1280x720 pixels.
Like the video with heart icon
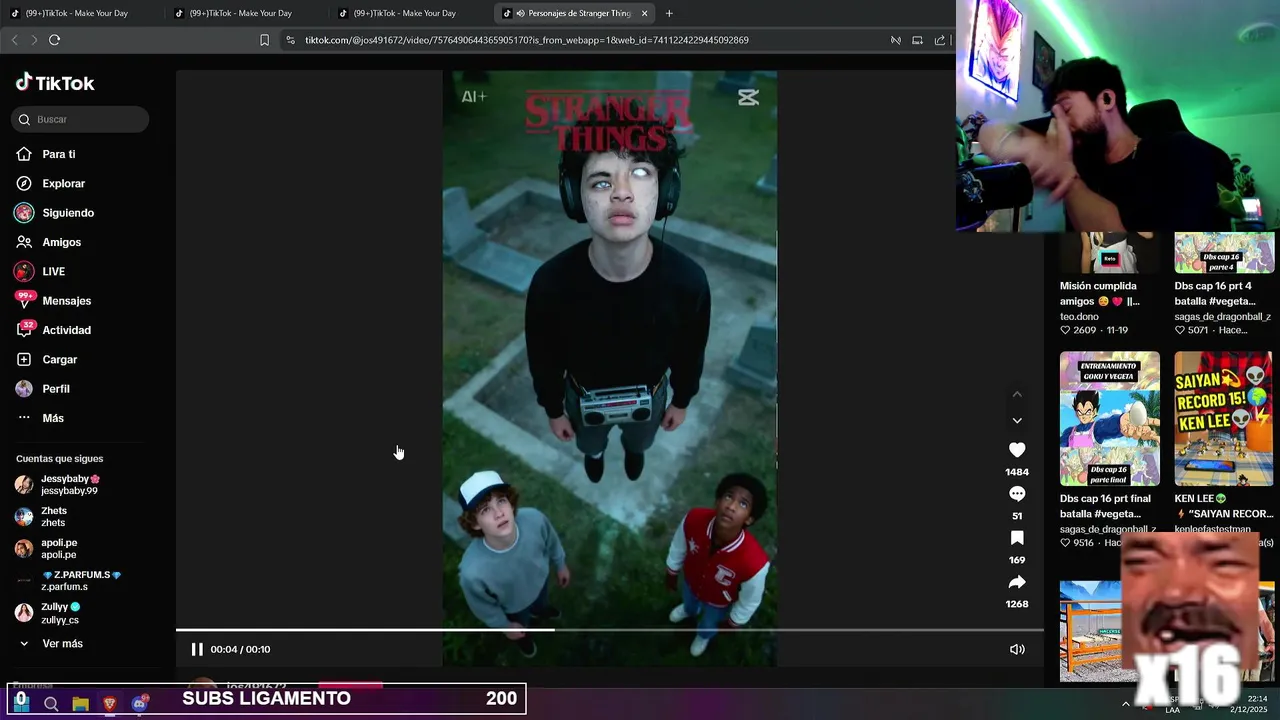coord(1017,450)
